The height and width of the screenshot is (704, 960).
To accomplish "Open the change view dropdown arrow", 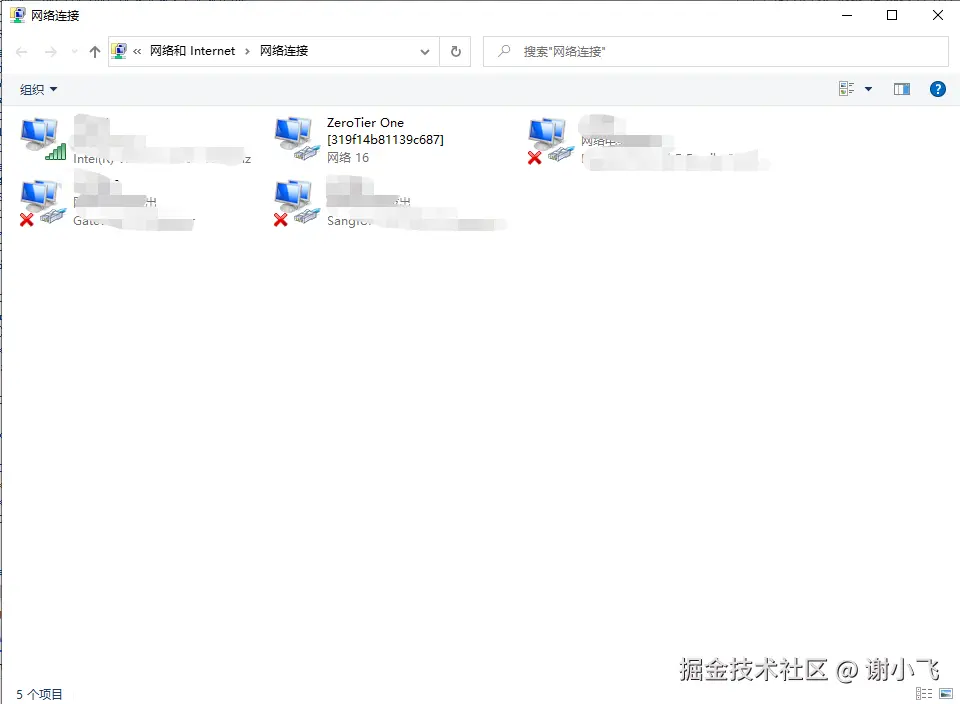I will 866,89.
